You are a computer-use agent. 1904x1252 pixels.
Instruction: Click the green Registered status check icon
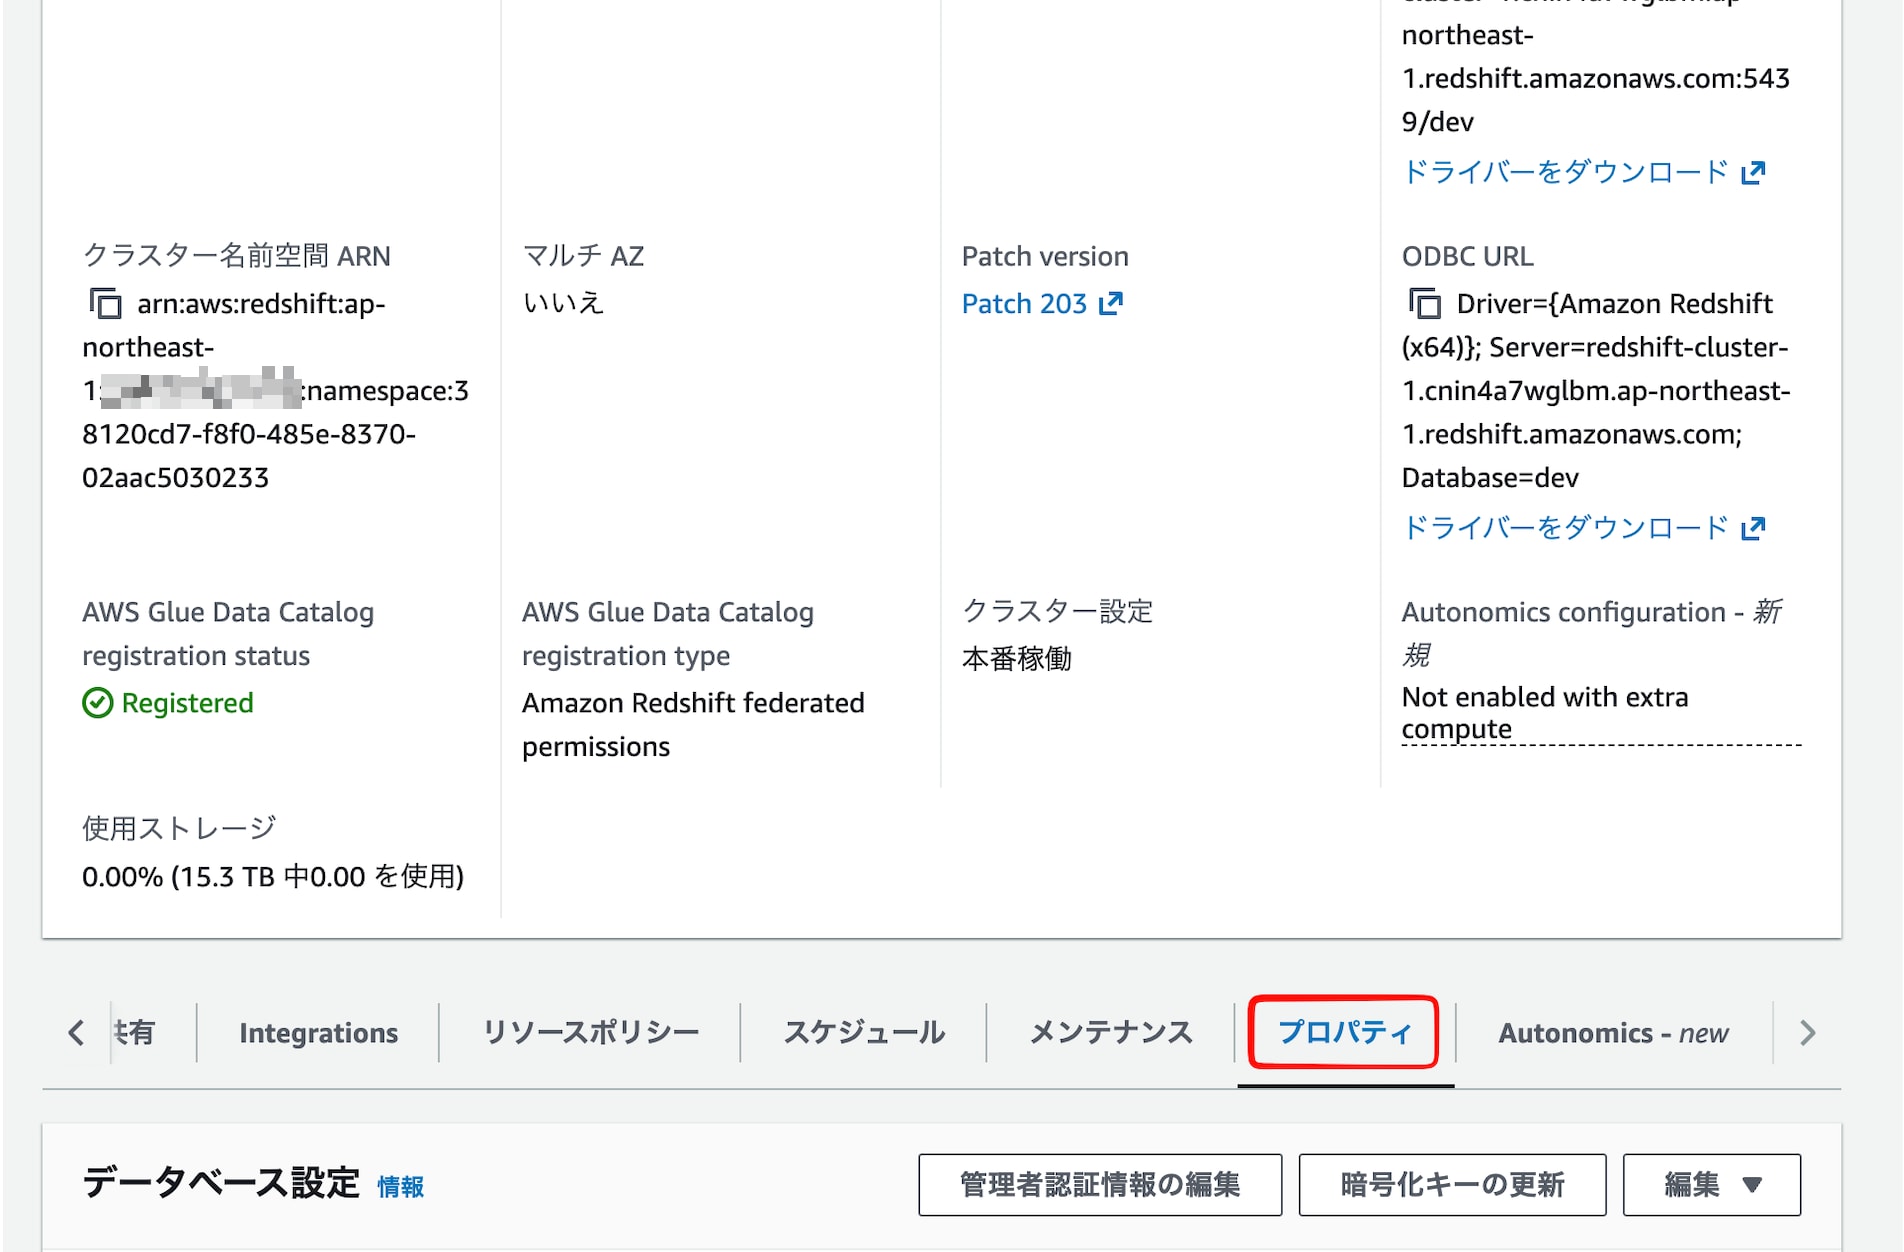click(97, 703)
